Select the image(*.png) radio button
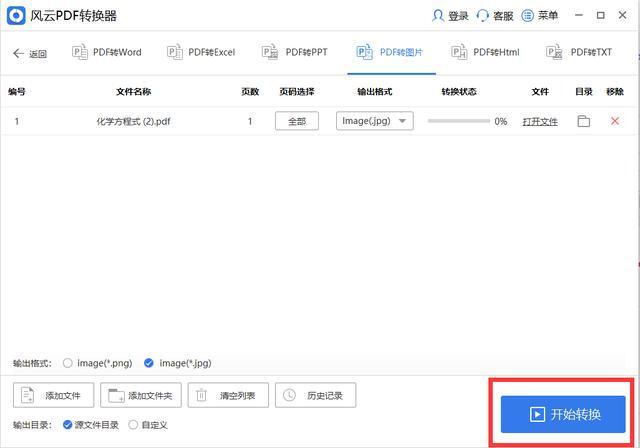The image size is (640, 448). click(68, 363)
